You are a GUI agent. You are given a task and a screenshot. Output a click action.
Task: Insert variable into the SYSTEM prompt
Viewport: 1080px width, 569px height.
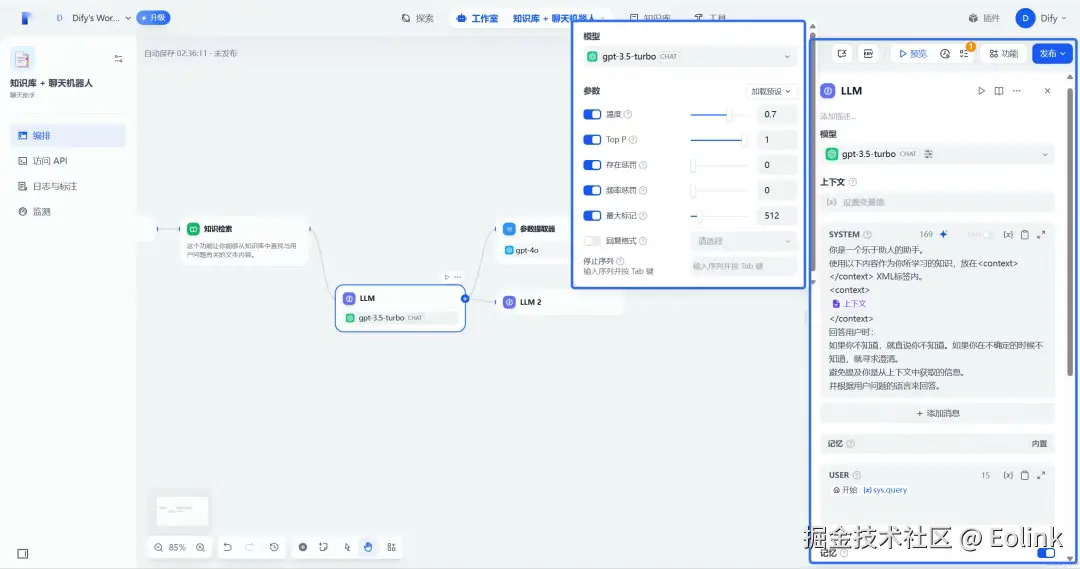pos(1008,235)
